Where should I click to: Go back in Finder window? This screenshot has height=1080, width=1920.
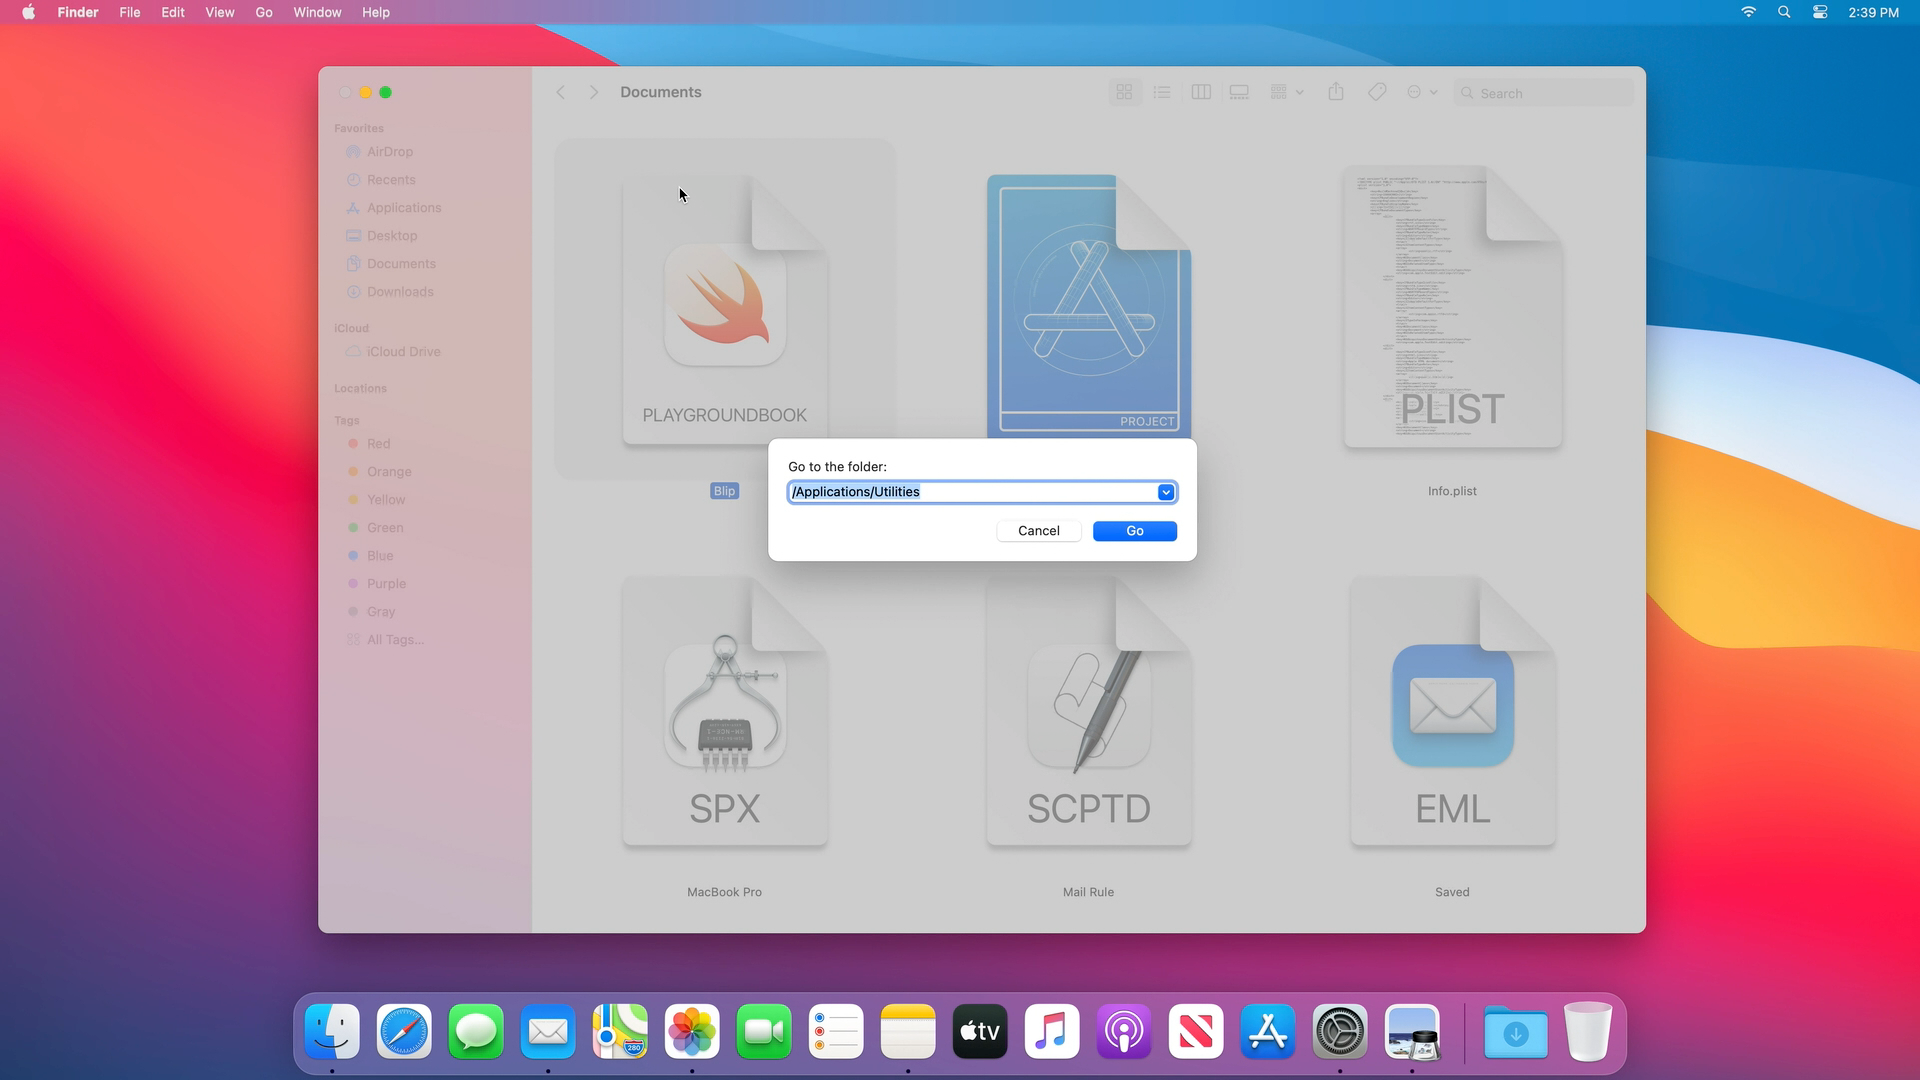pyautogui.click(x=561, y=92)
